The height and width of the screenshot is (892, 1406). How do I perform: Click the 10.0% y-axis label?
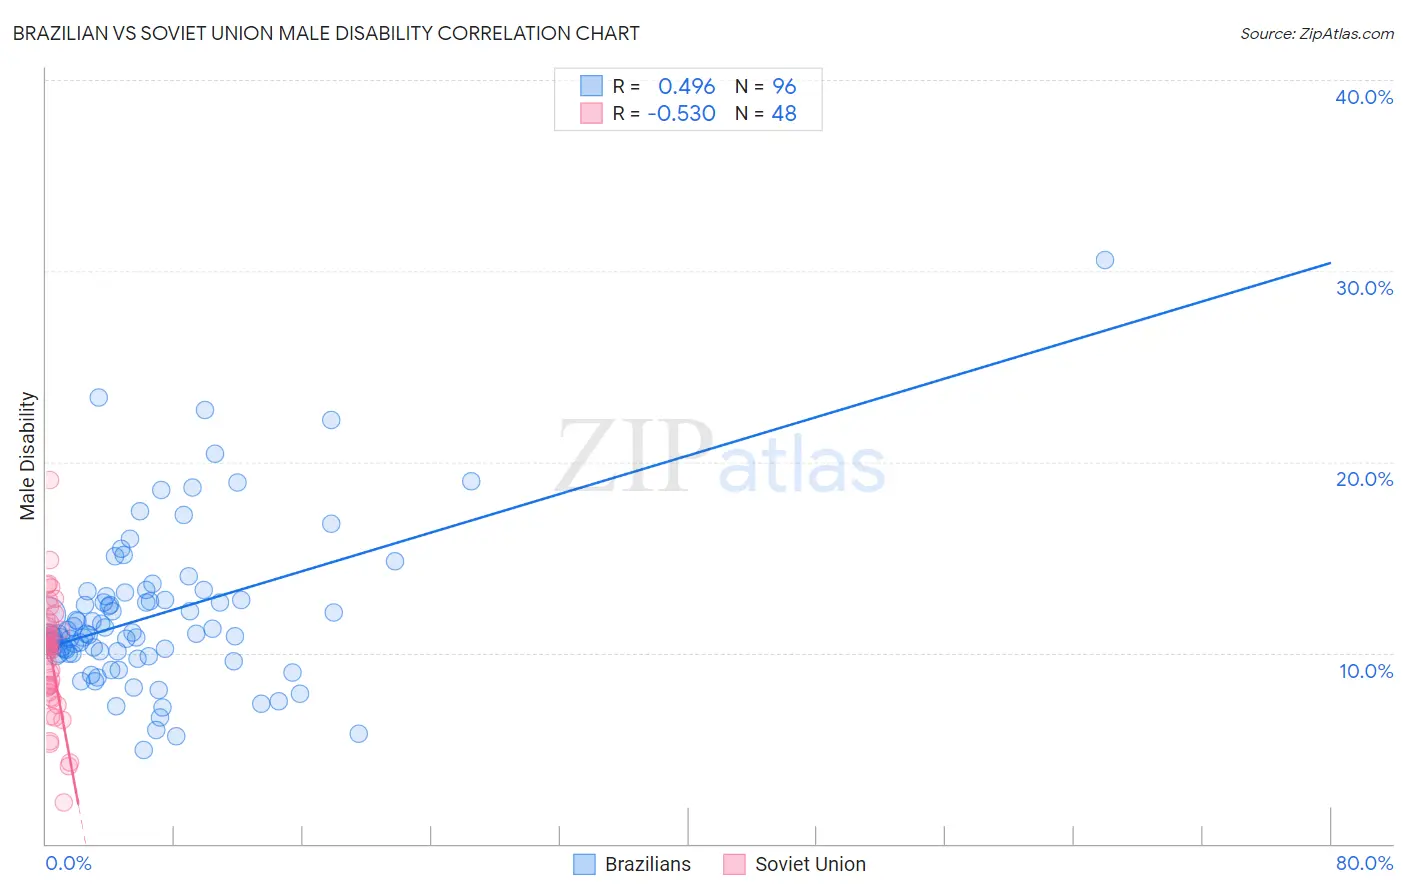[x=1366, y=671]
